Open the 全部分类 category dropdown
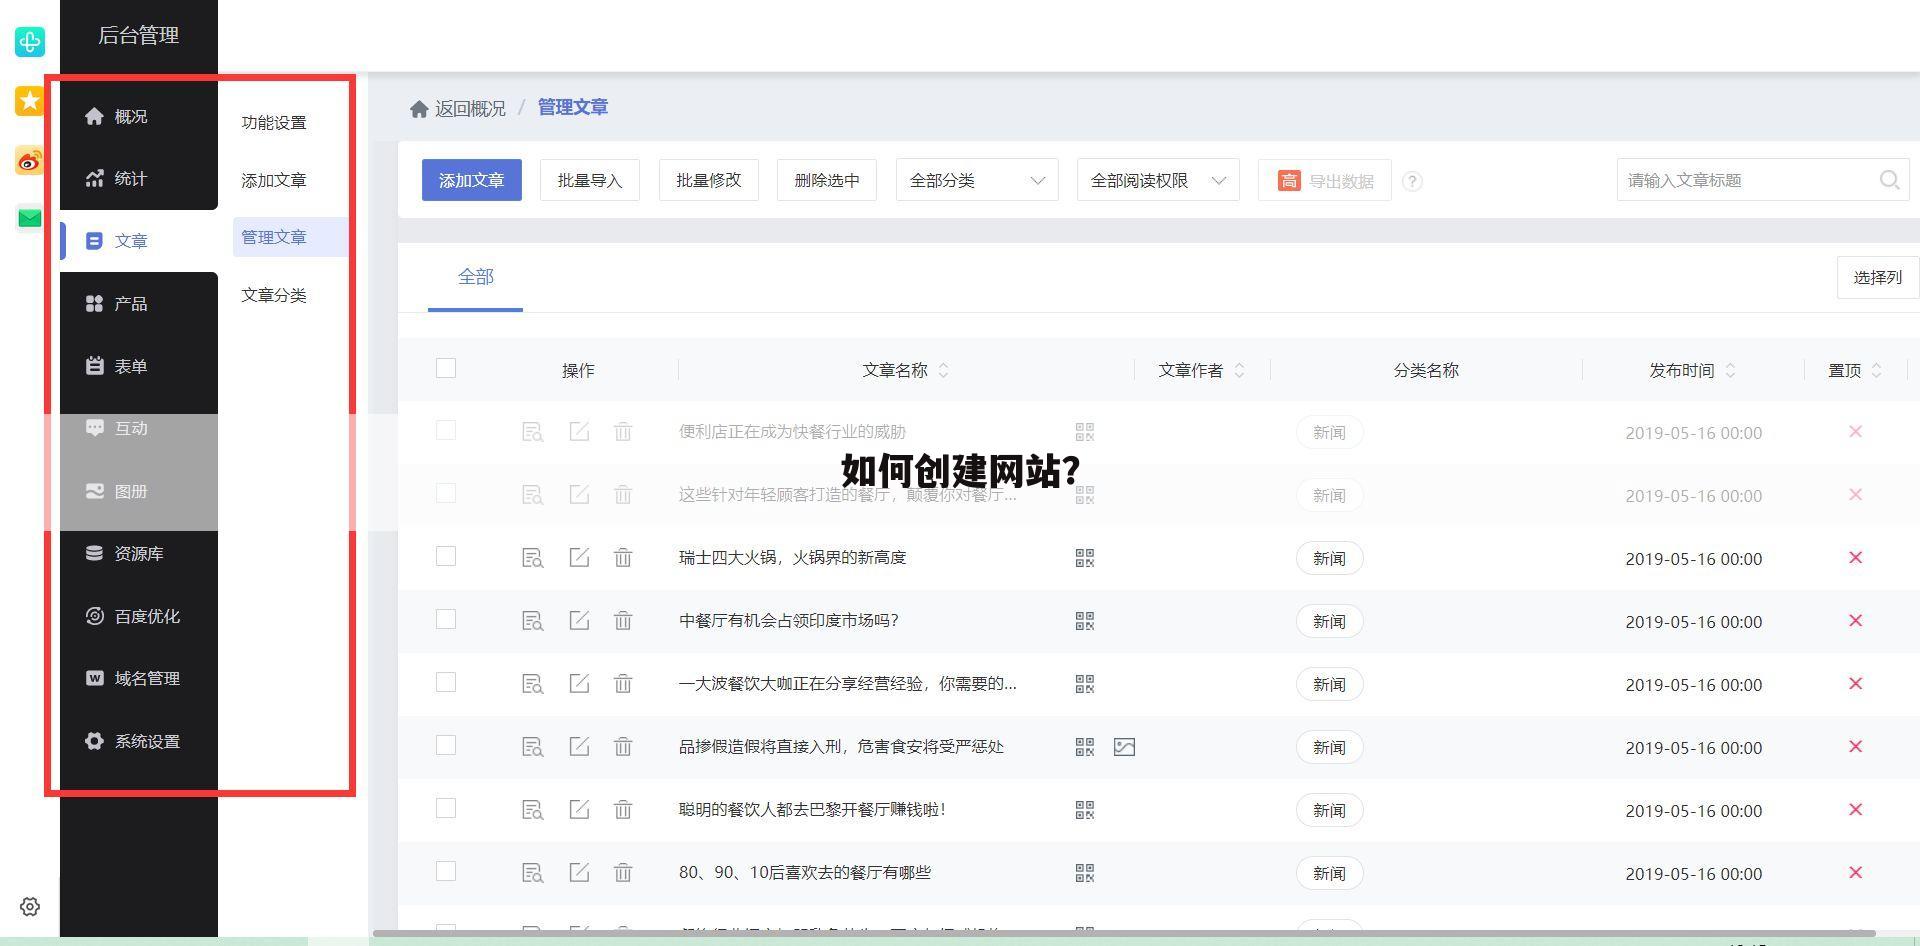This screenshot has height=946, width=1920. [977, 180]
